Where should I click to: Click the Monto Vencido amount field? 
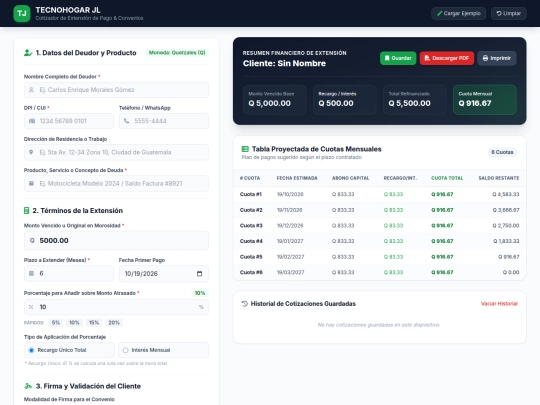[x=116, y=240]
